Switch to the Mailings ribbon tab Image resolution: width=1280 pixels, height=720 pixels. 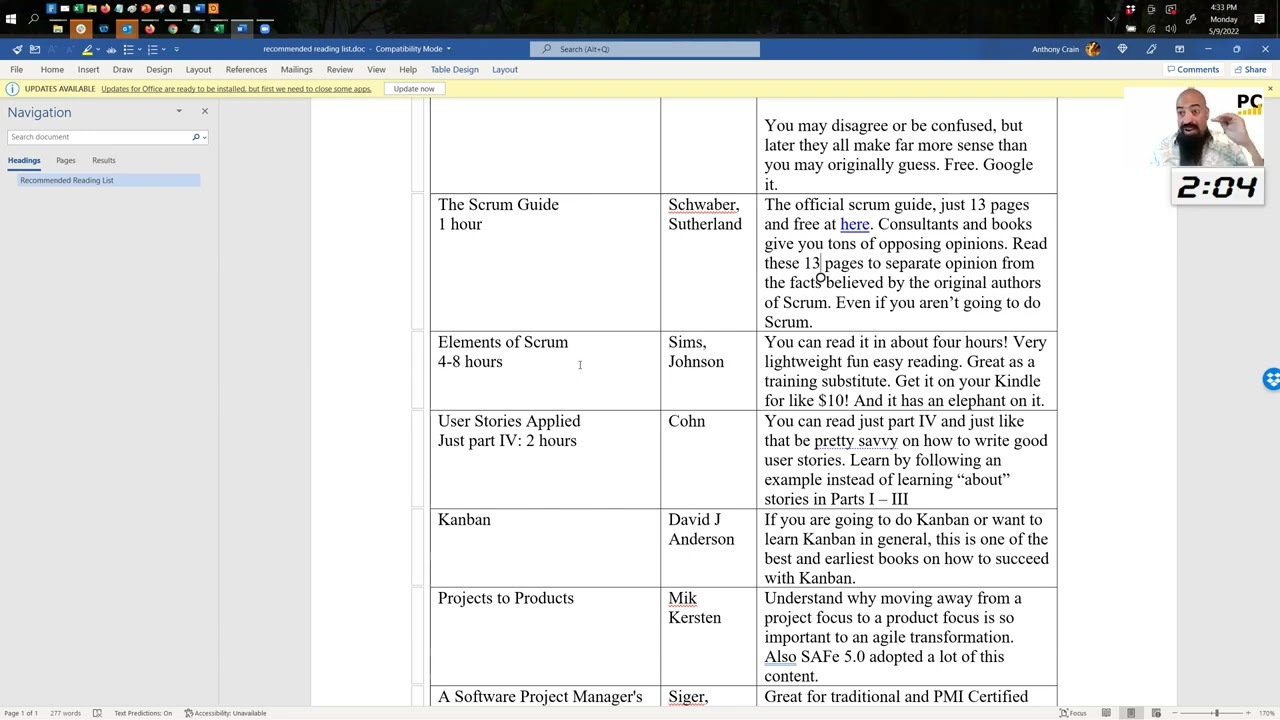tap(296, 69)
